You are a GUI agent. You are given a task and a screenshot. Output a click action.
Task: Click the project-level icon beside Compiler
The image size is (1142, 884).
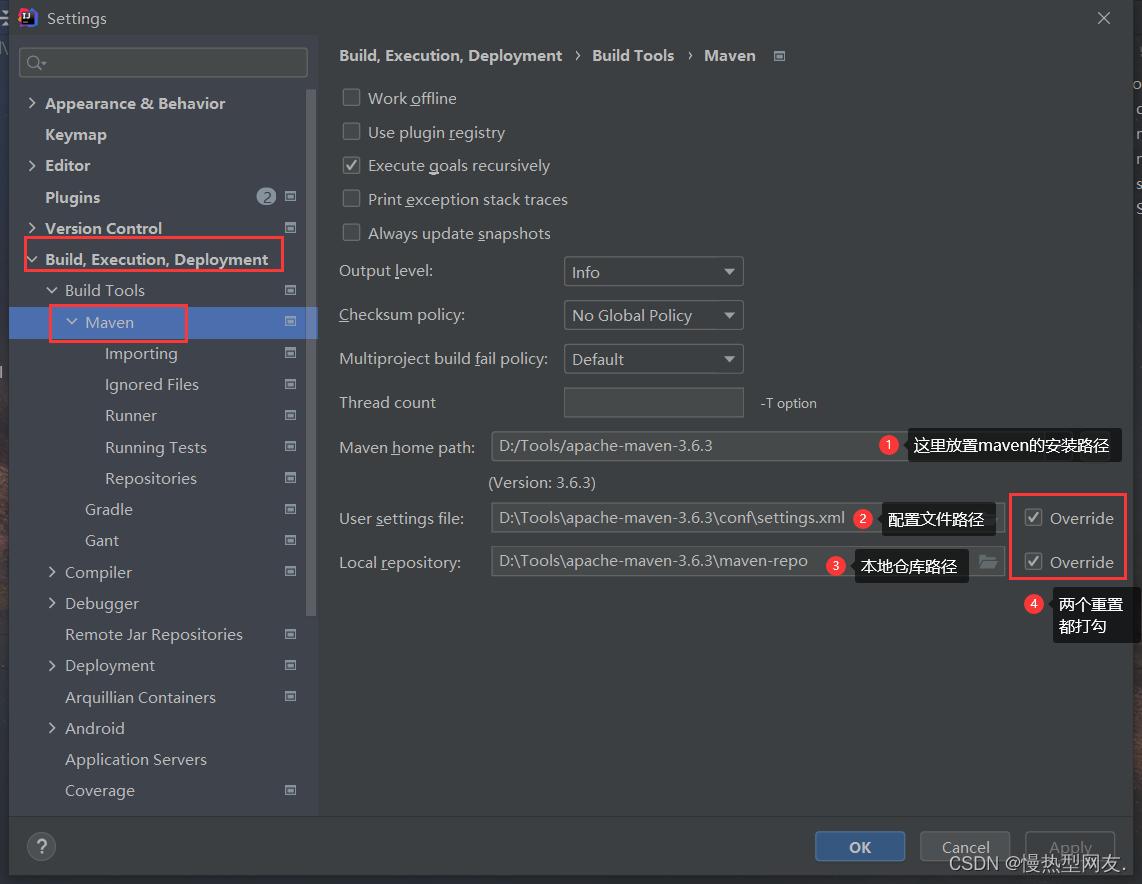coord(291,572)
